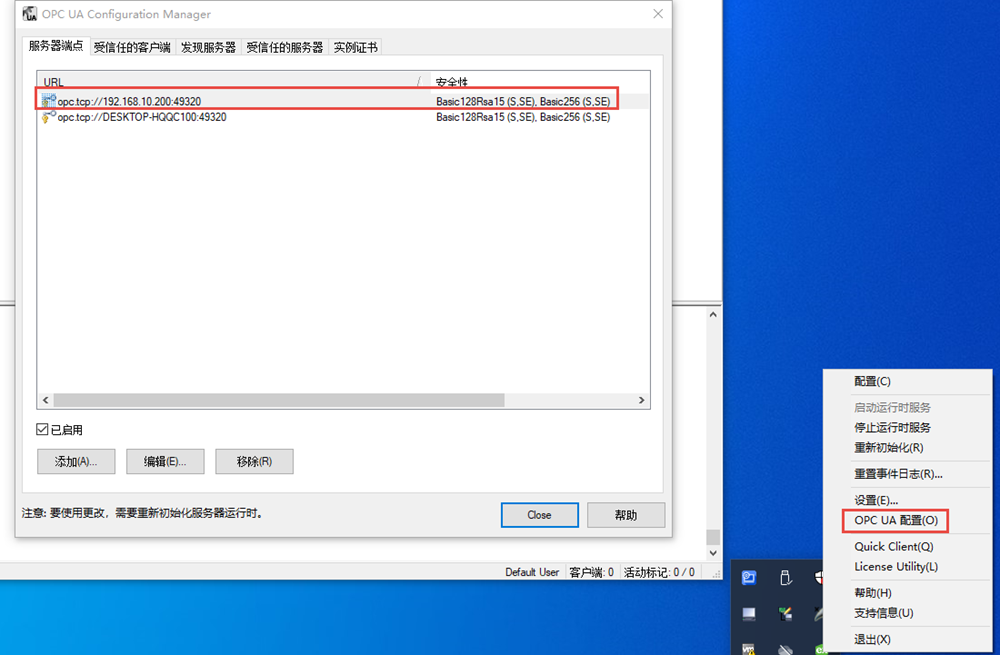Select the 实例证书 tab
Screen dimensions: 1000x655
pos(355,47)
